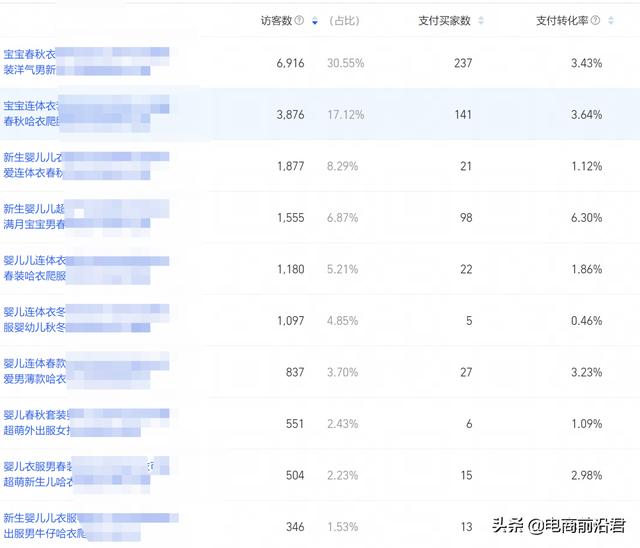
Task: Click the paying buyers value 22
Action: (466, 269)
